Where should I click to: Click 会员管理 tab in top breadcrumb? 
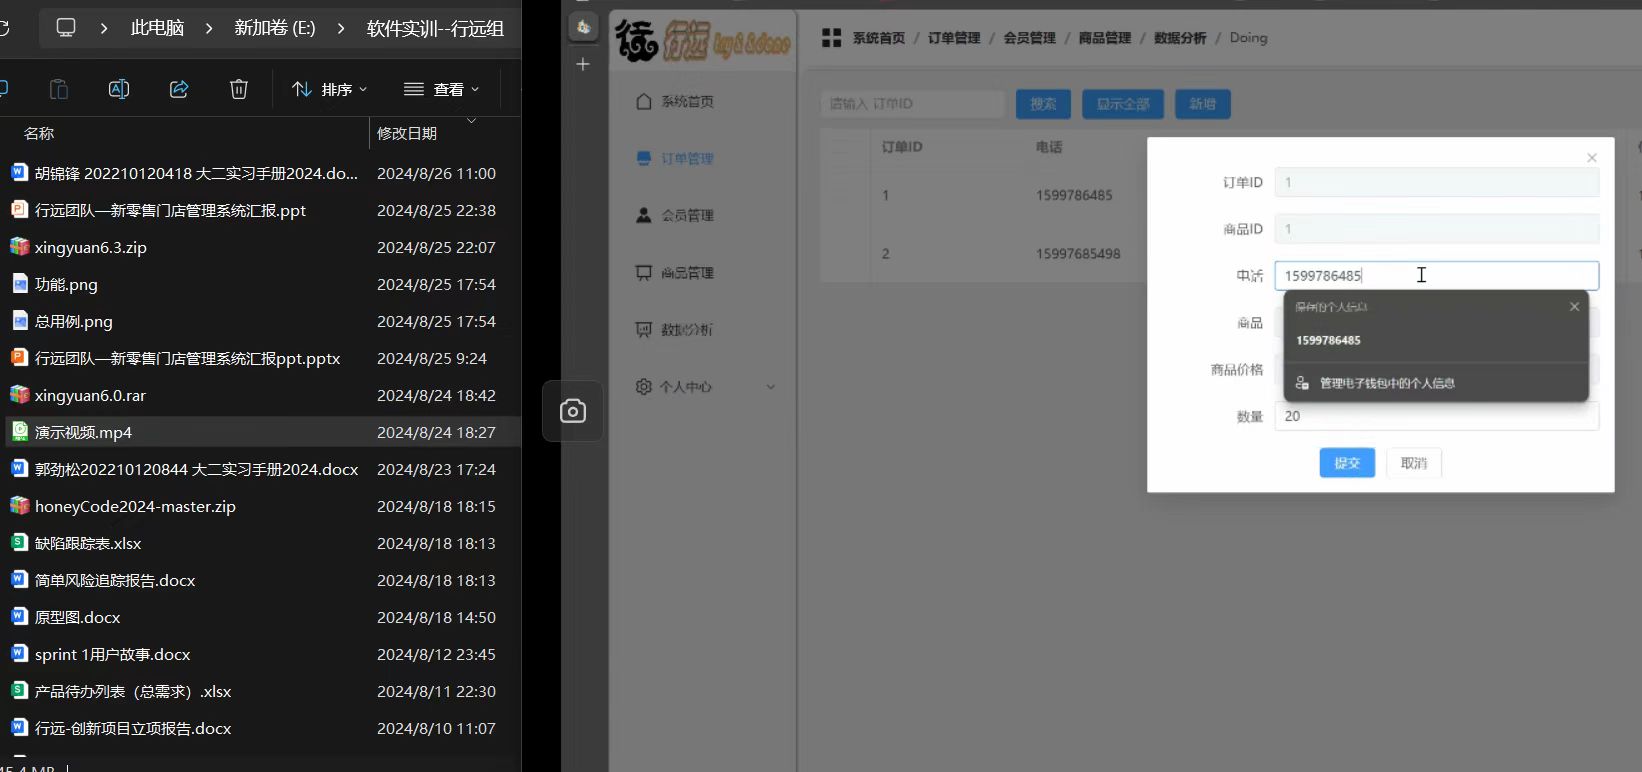click(1029, 38)
